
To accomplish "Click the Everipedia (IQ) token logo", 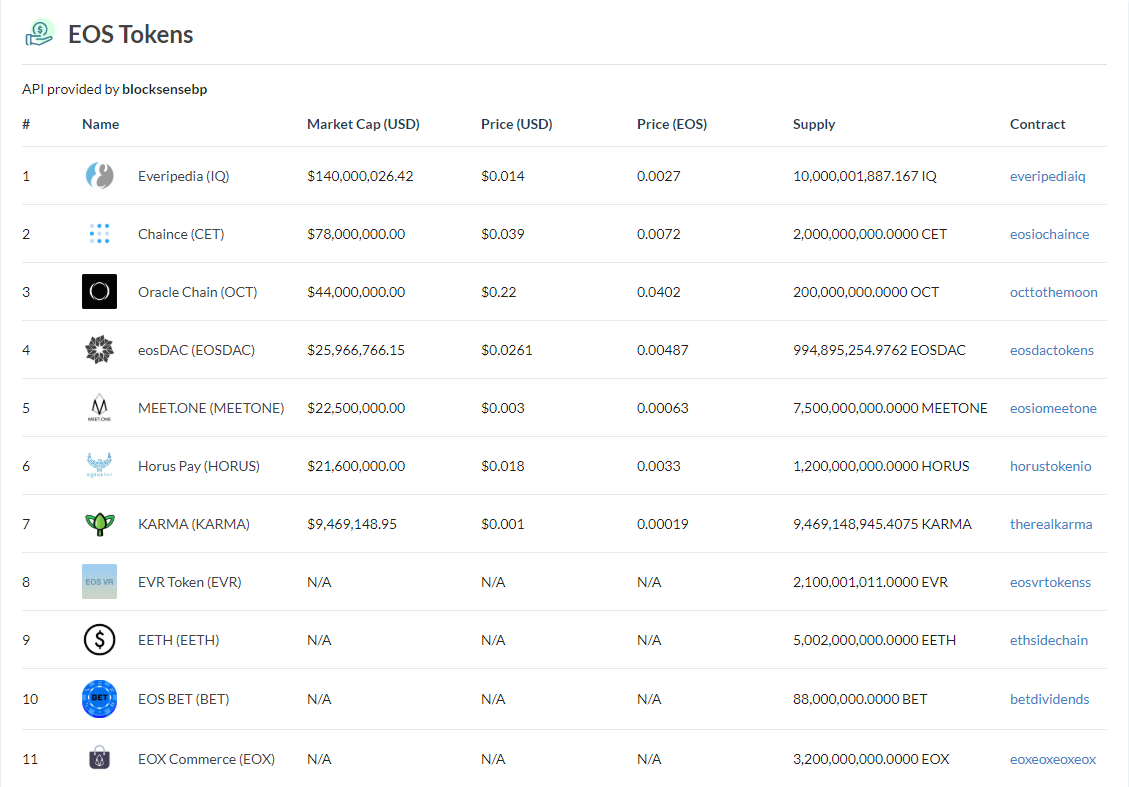I will tap(99, 176).
